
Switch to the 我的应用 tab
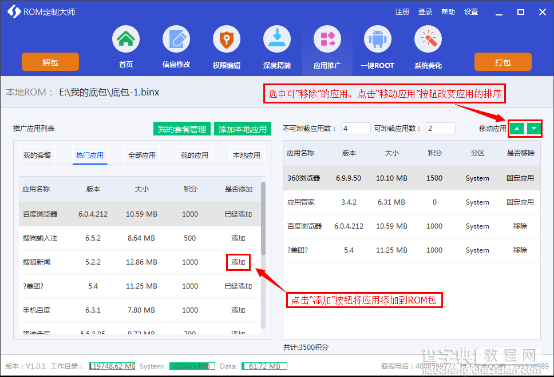coord(194,155)
